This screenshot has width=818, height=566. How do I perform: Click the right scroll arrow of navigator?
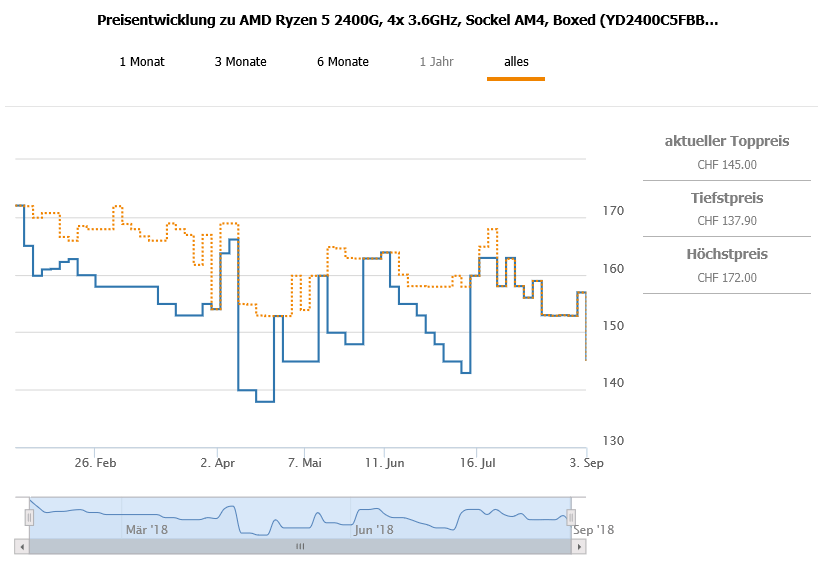(578, 547)
